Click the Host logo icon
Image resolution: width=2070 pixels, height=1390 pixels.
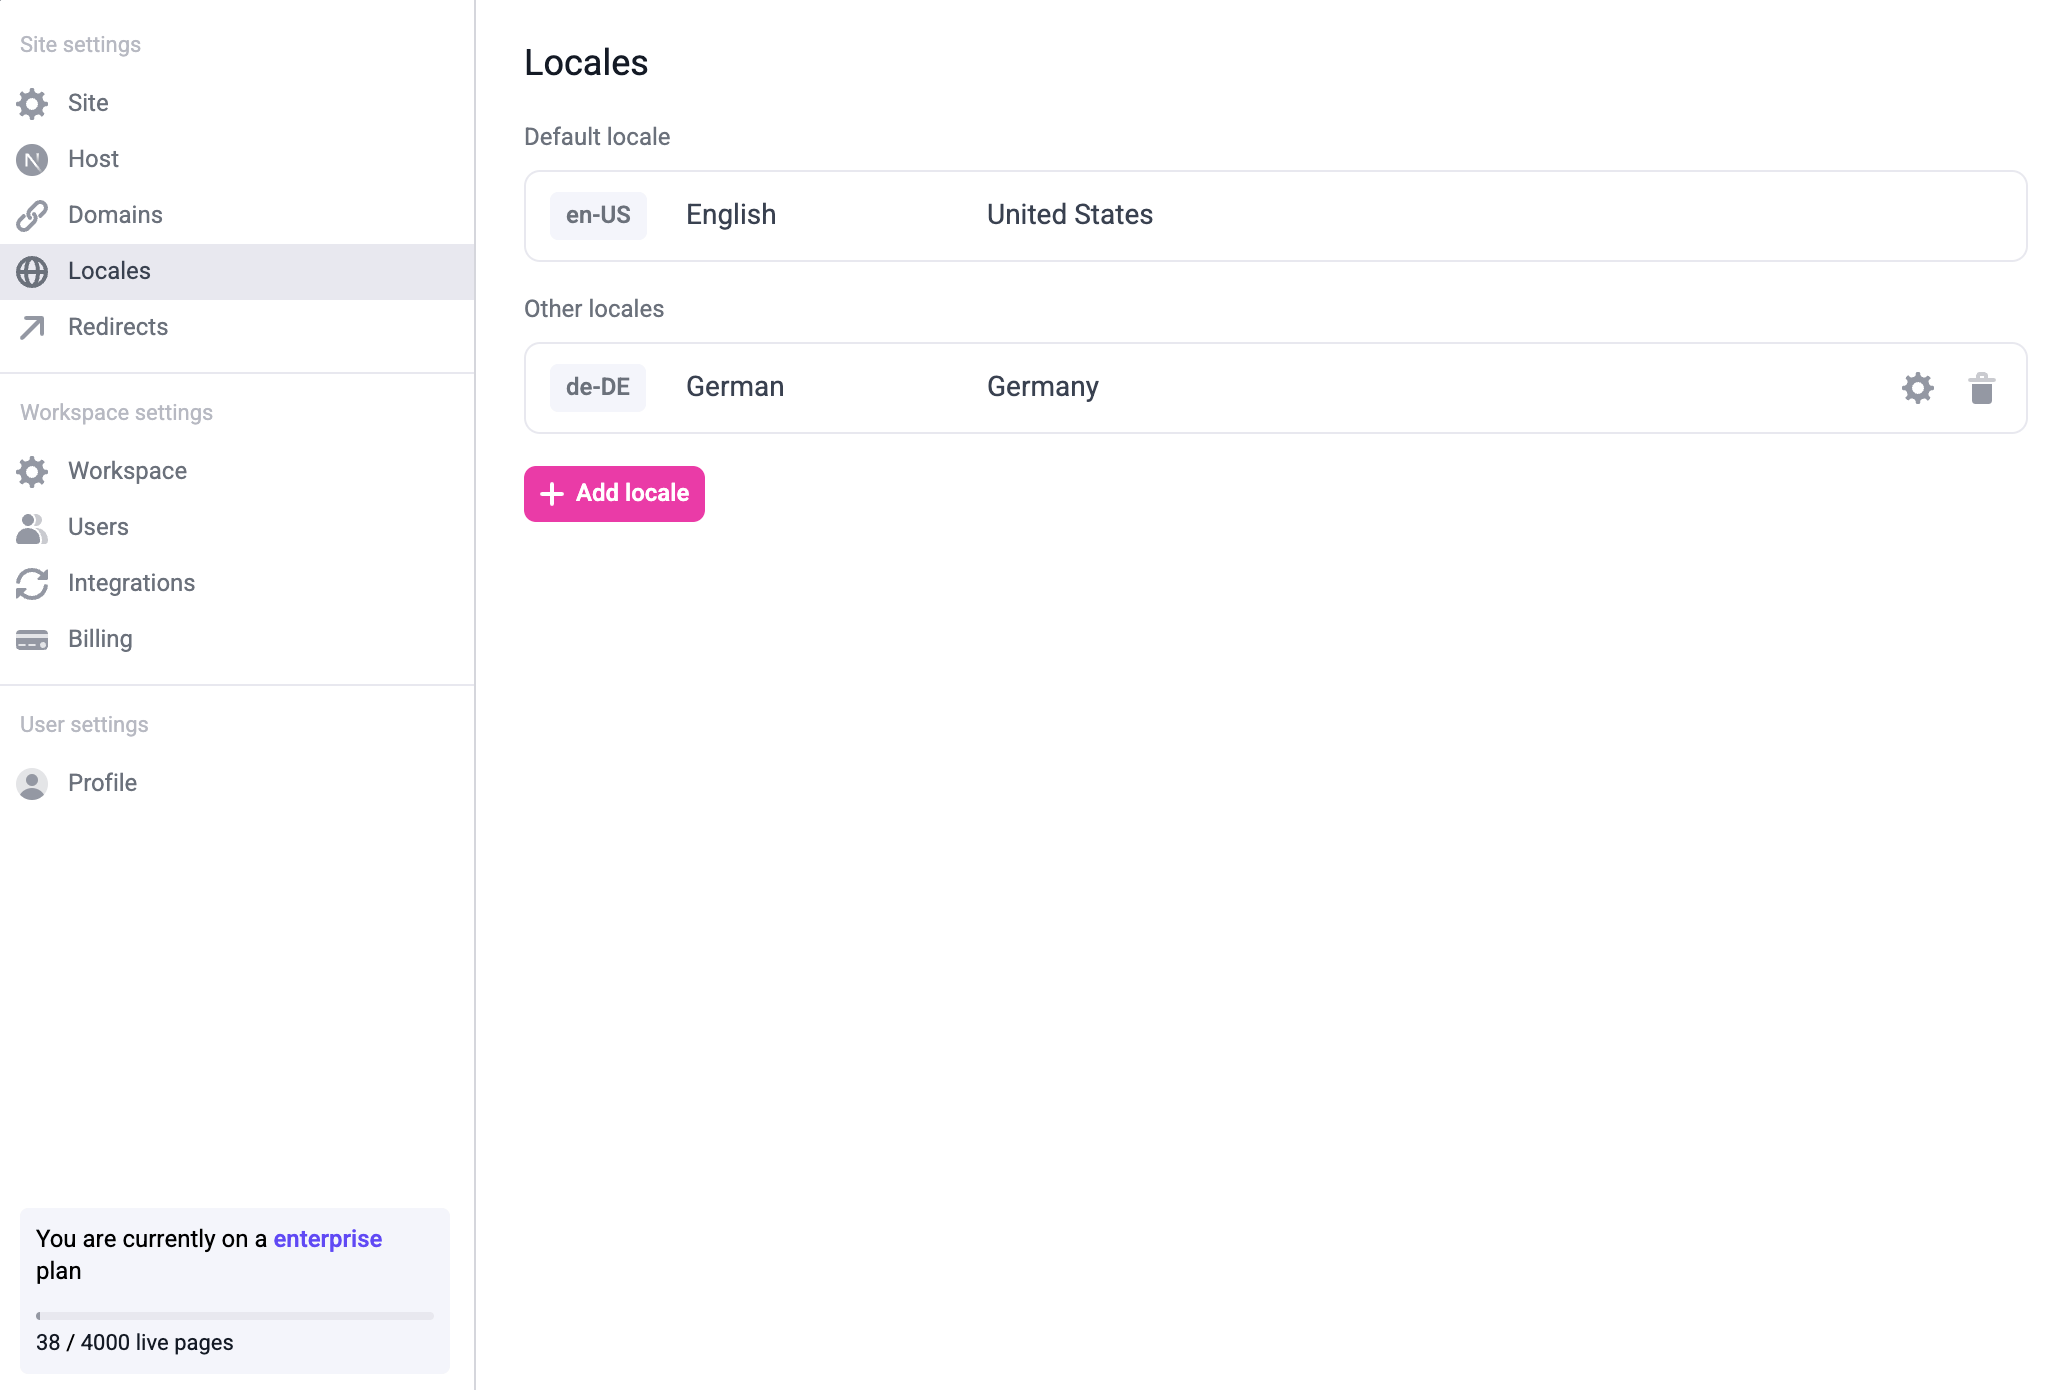(x=32, y=159)
